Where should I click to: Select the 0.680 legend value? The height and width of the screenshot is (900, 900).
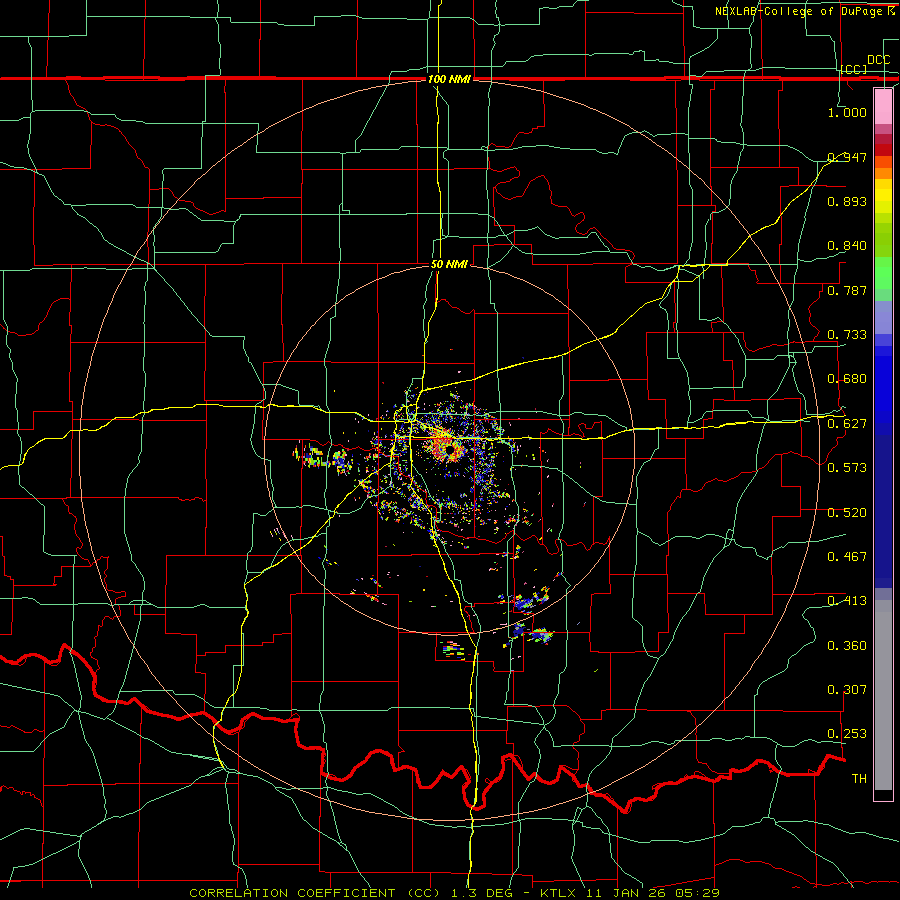(847, 379)
